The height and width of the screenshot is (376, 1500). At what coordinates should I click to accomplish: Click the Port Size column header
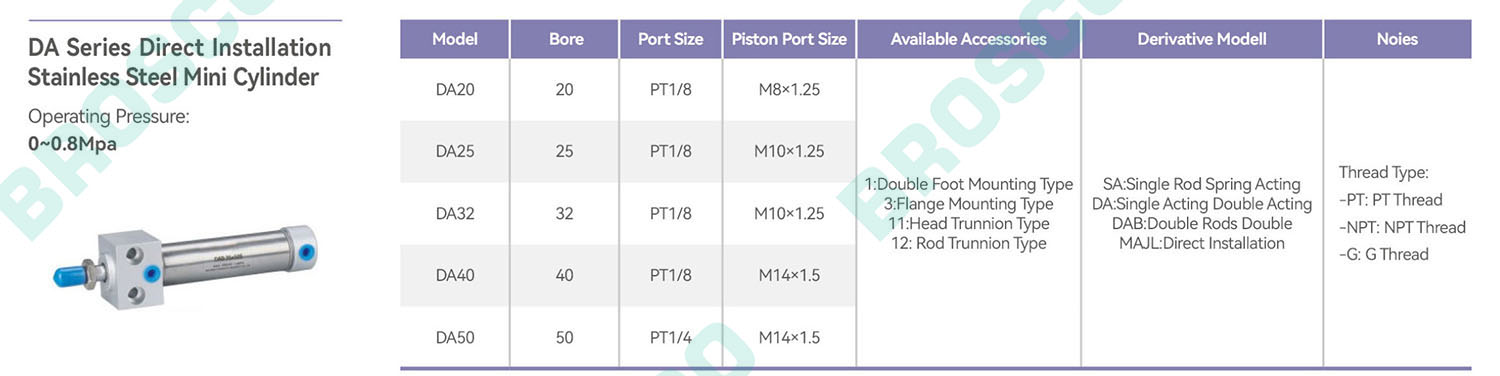coord(670,39)
